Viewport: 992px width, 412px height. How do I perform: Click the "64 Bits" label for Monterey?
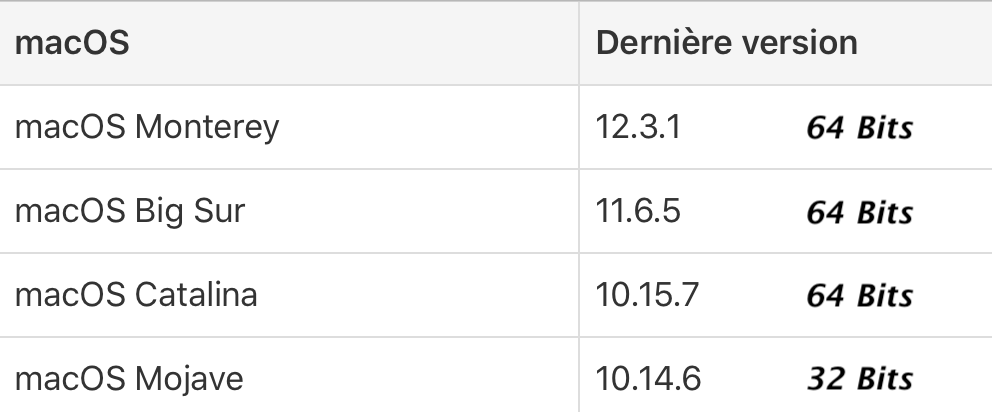[x=859, y=129]
